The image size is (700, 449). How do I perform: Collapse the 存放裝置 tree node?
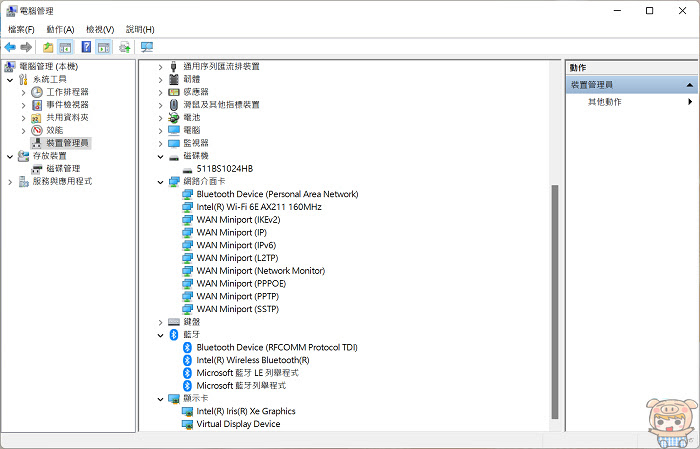coord(10,157)
